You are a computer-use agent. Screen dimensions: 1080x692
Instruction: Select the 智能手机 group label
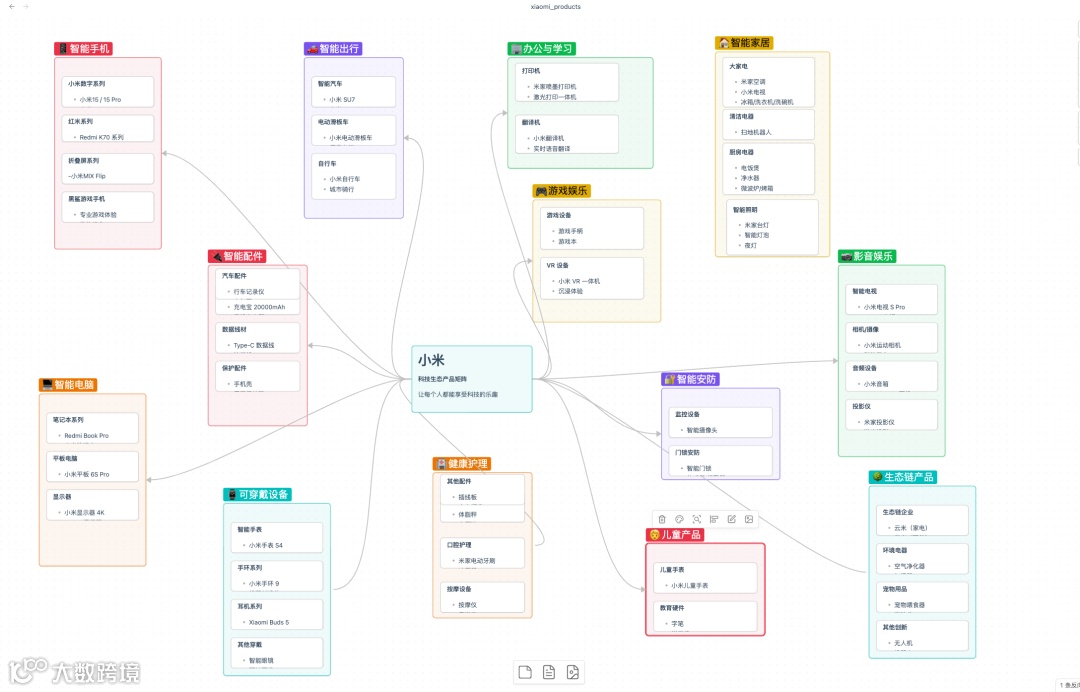83,48
